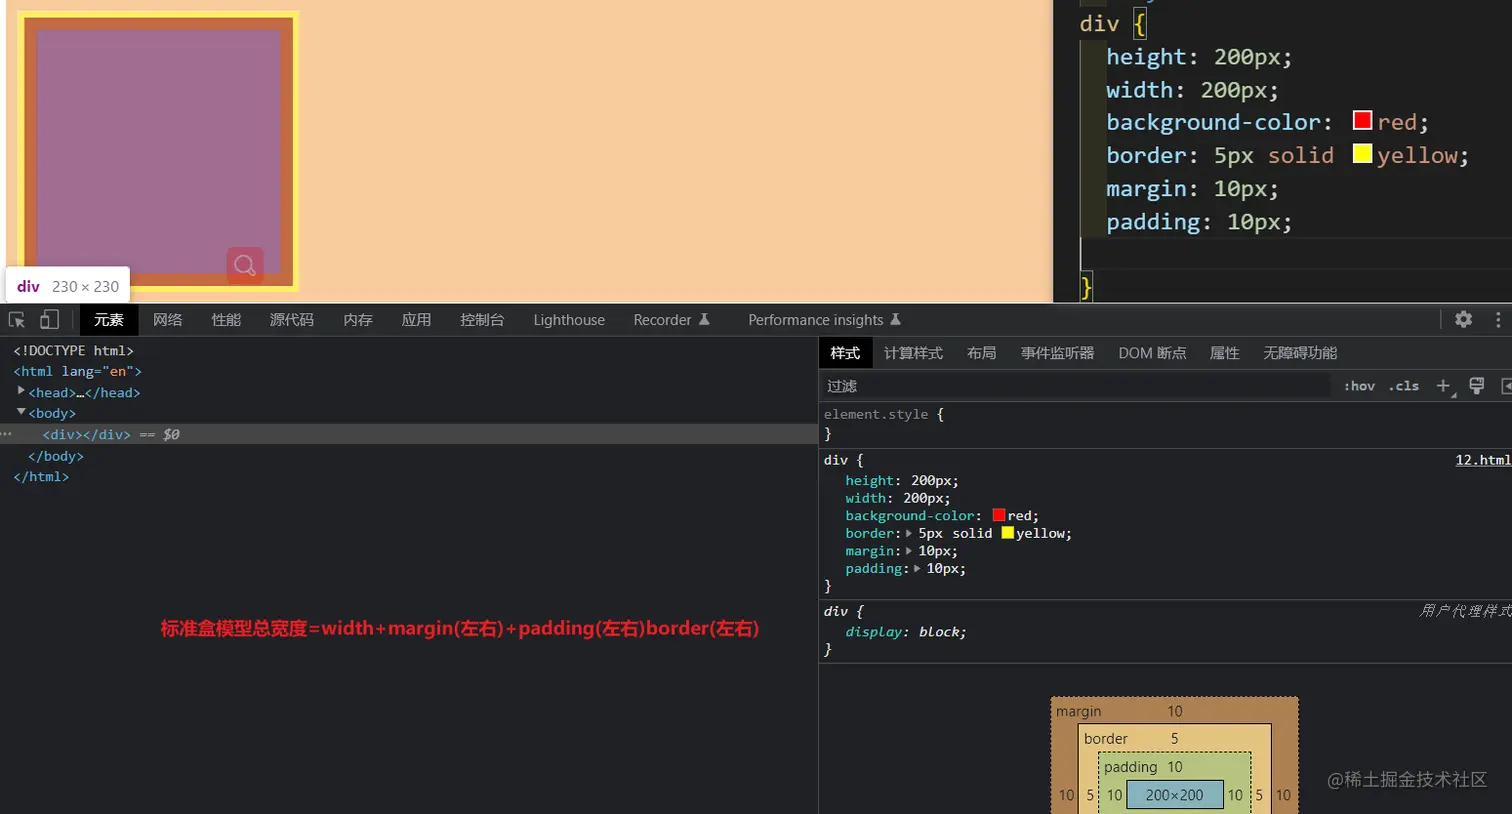Select the 事件监听器 subtab

point(1057,353)
